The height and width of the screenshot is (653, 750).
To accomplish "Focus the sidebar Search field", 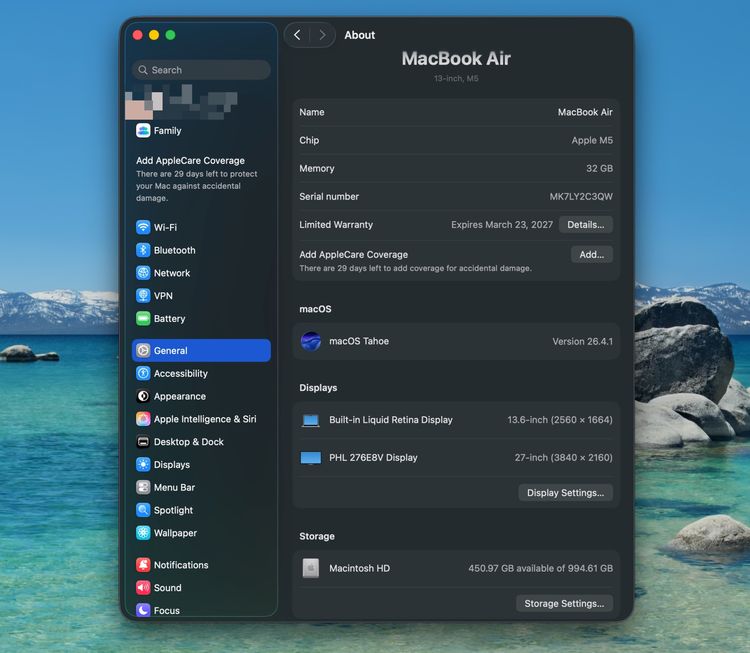I will pos(201,70).
